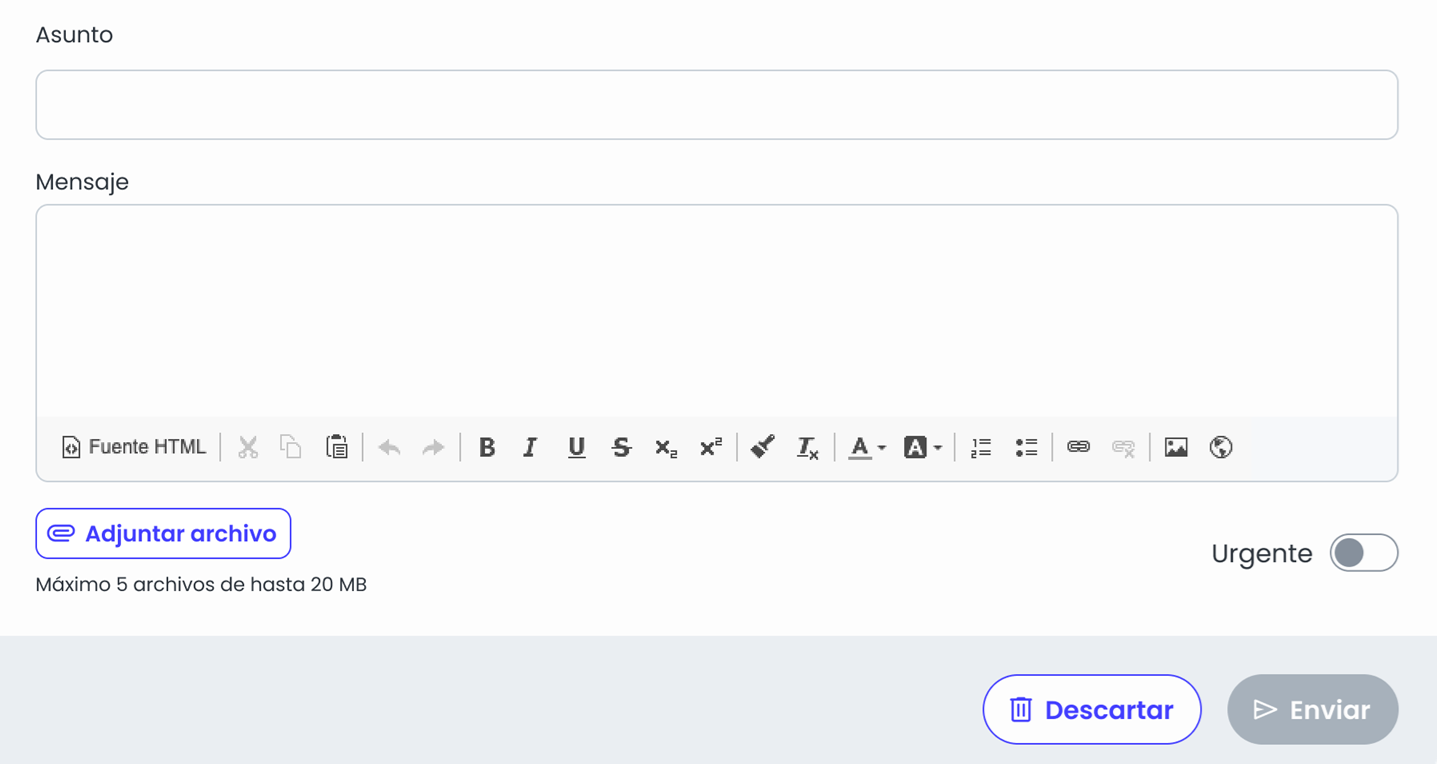The width and height of the screenshot is (1437, 764).
Task: Redo the last edit
Action: (433, 447)
